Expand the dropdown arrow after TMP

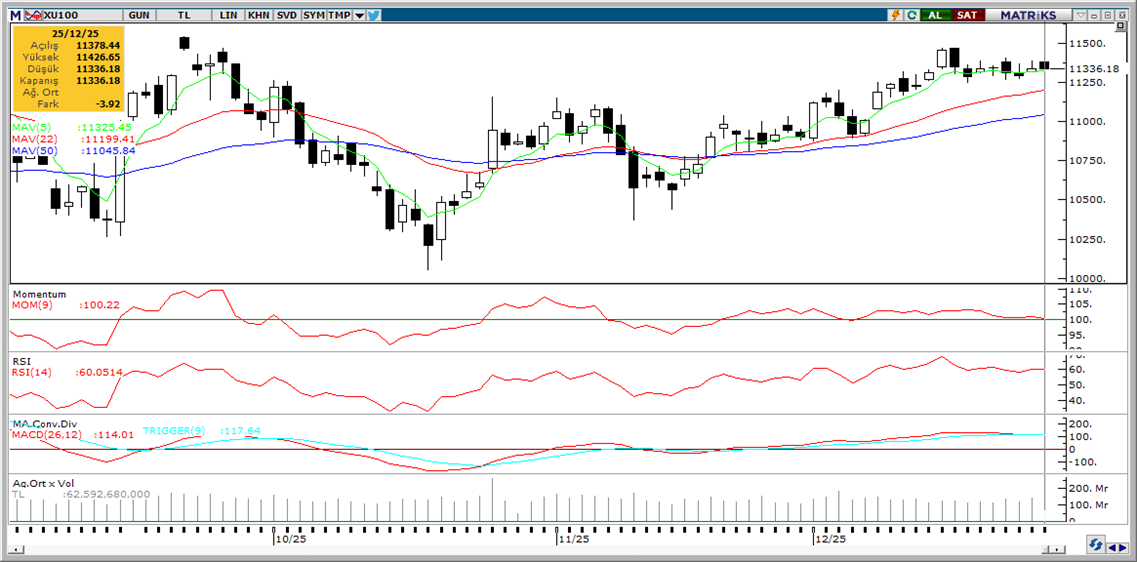[359, 15]
